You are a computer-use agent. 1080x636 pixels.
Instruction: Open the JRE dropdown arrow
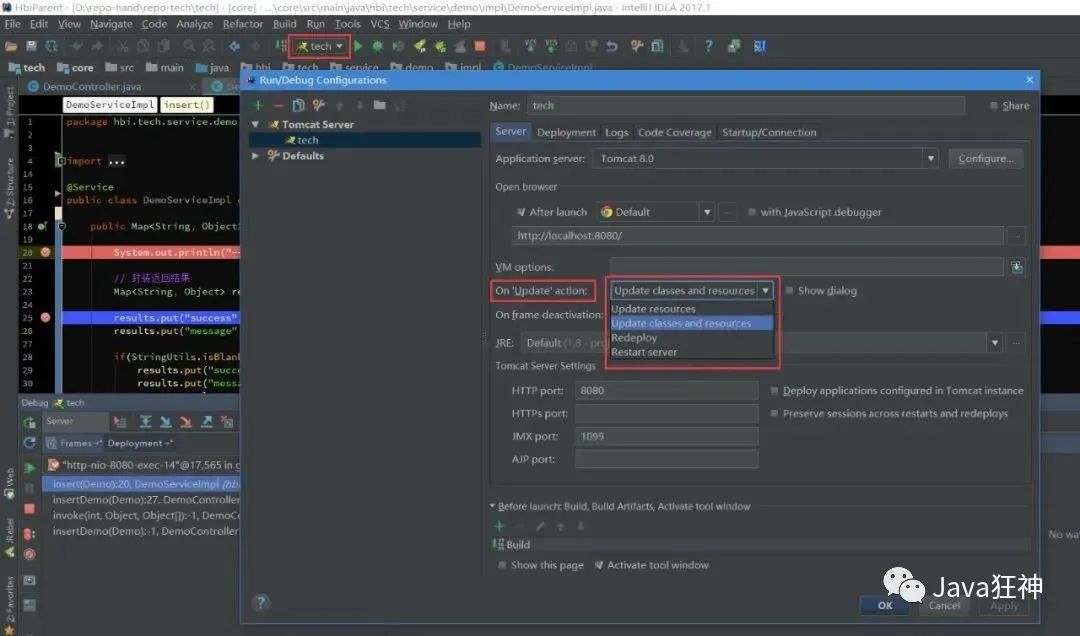pos(995,342)
